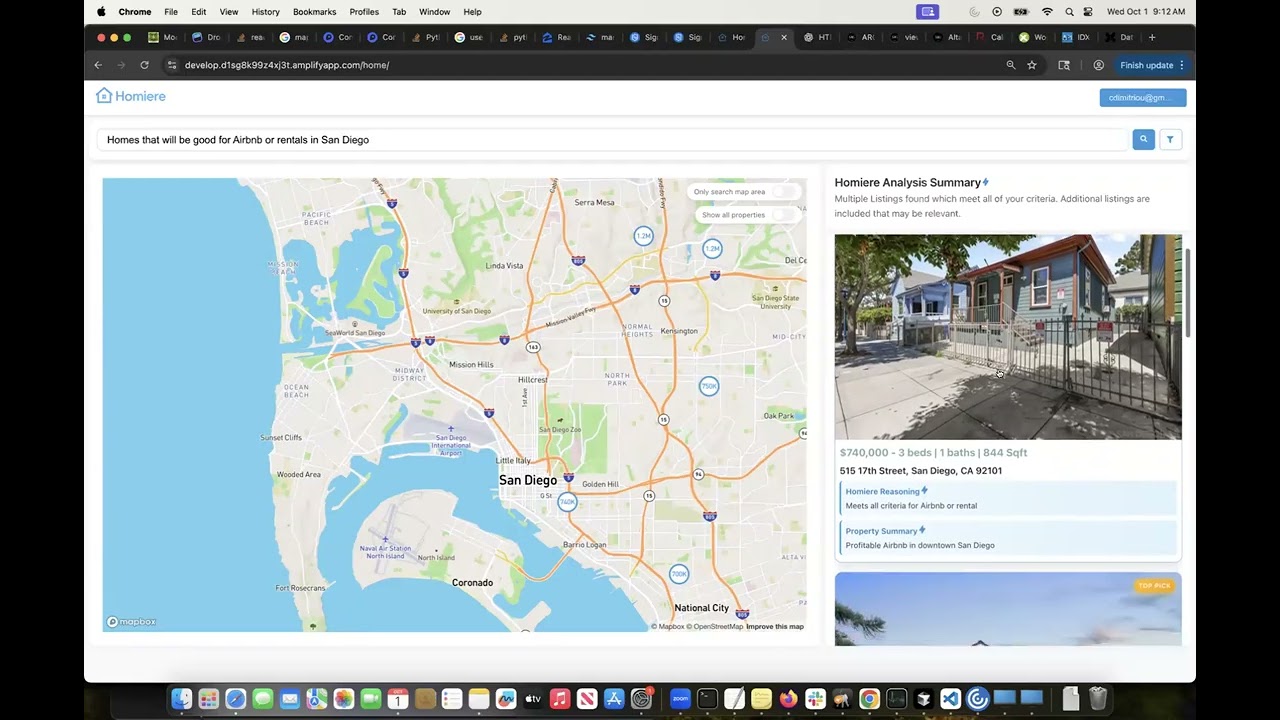Close the active browser tab

(784, 37)
